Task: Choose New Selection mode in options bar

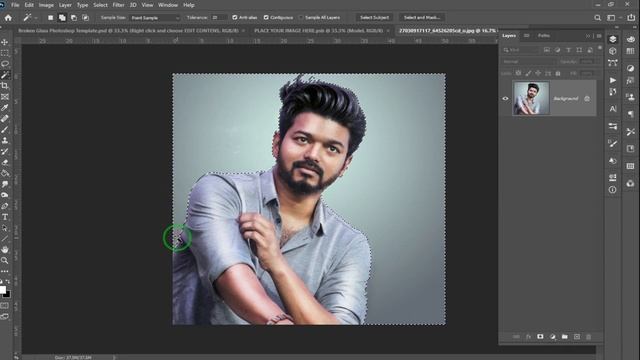Action: pos(51,18)
